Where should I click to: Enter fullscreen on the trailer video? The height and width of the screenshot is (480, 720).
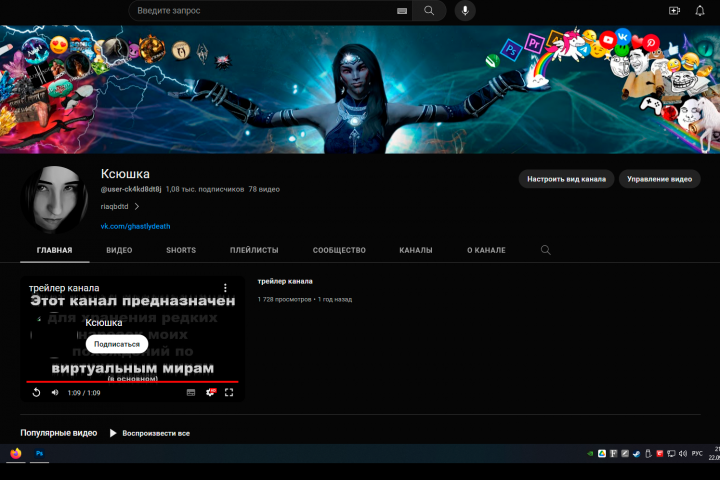click(229, 392)
